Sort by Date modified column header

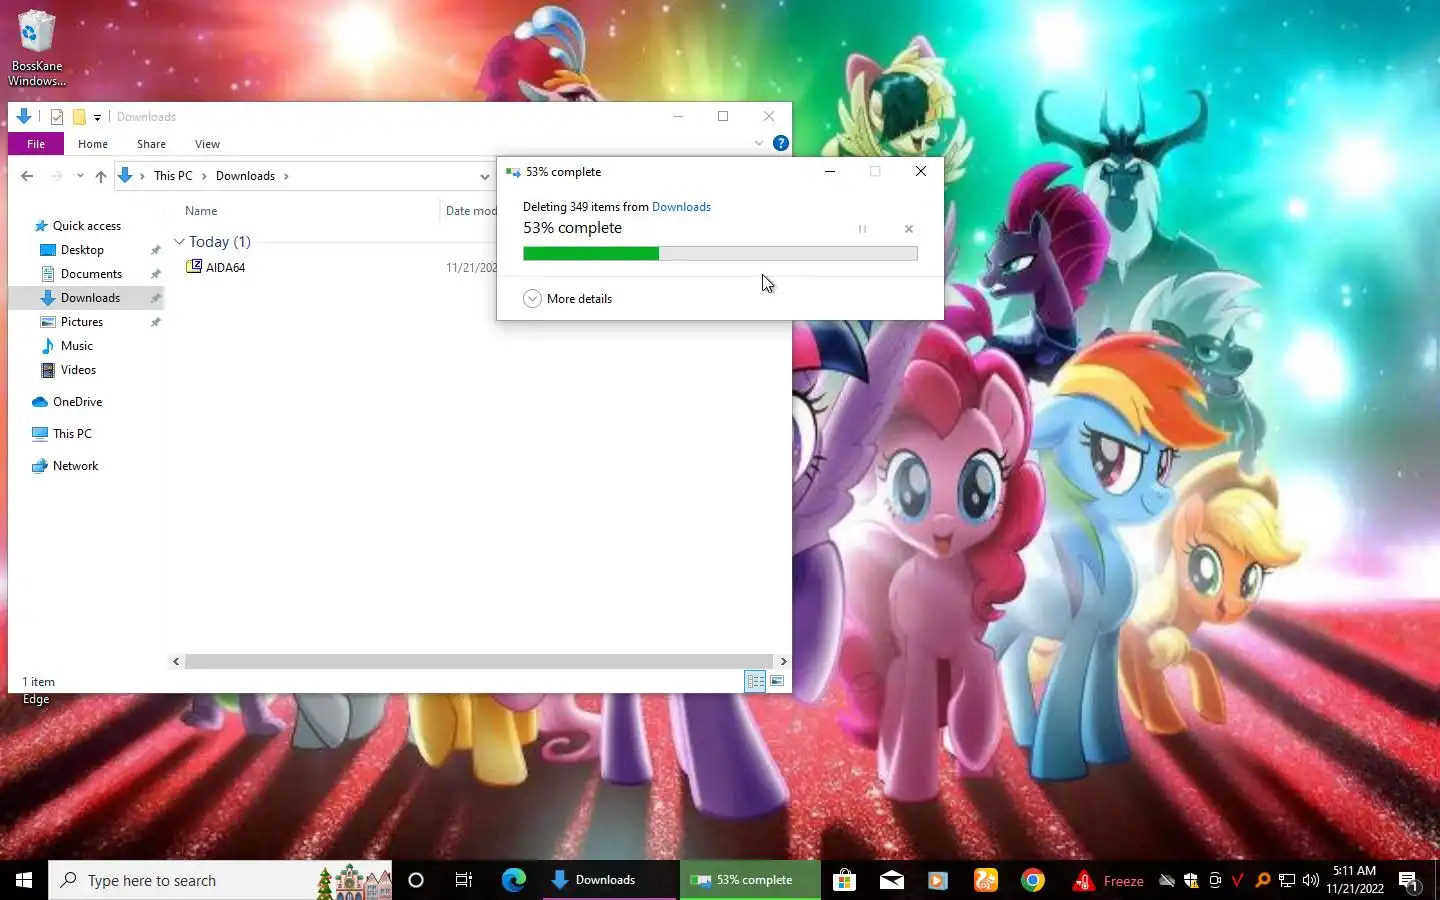(x=471, y=211)
